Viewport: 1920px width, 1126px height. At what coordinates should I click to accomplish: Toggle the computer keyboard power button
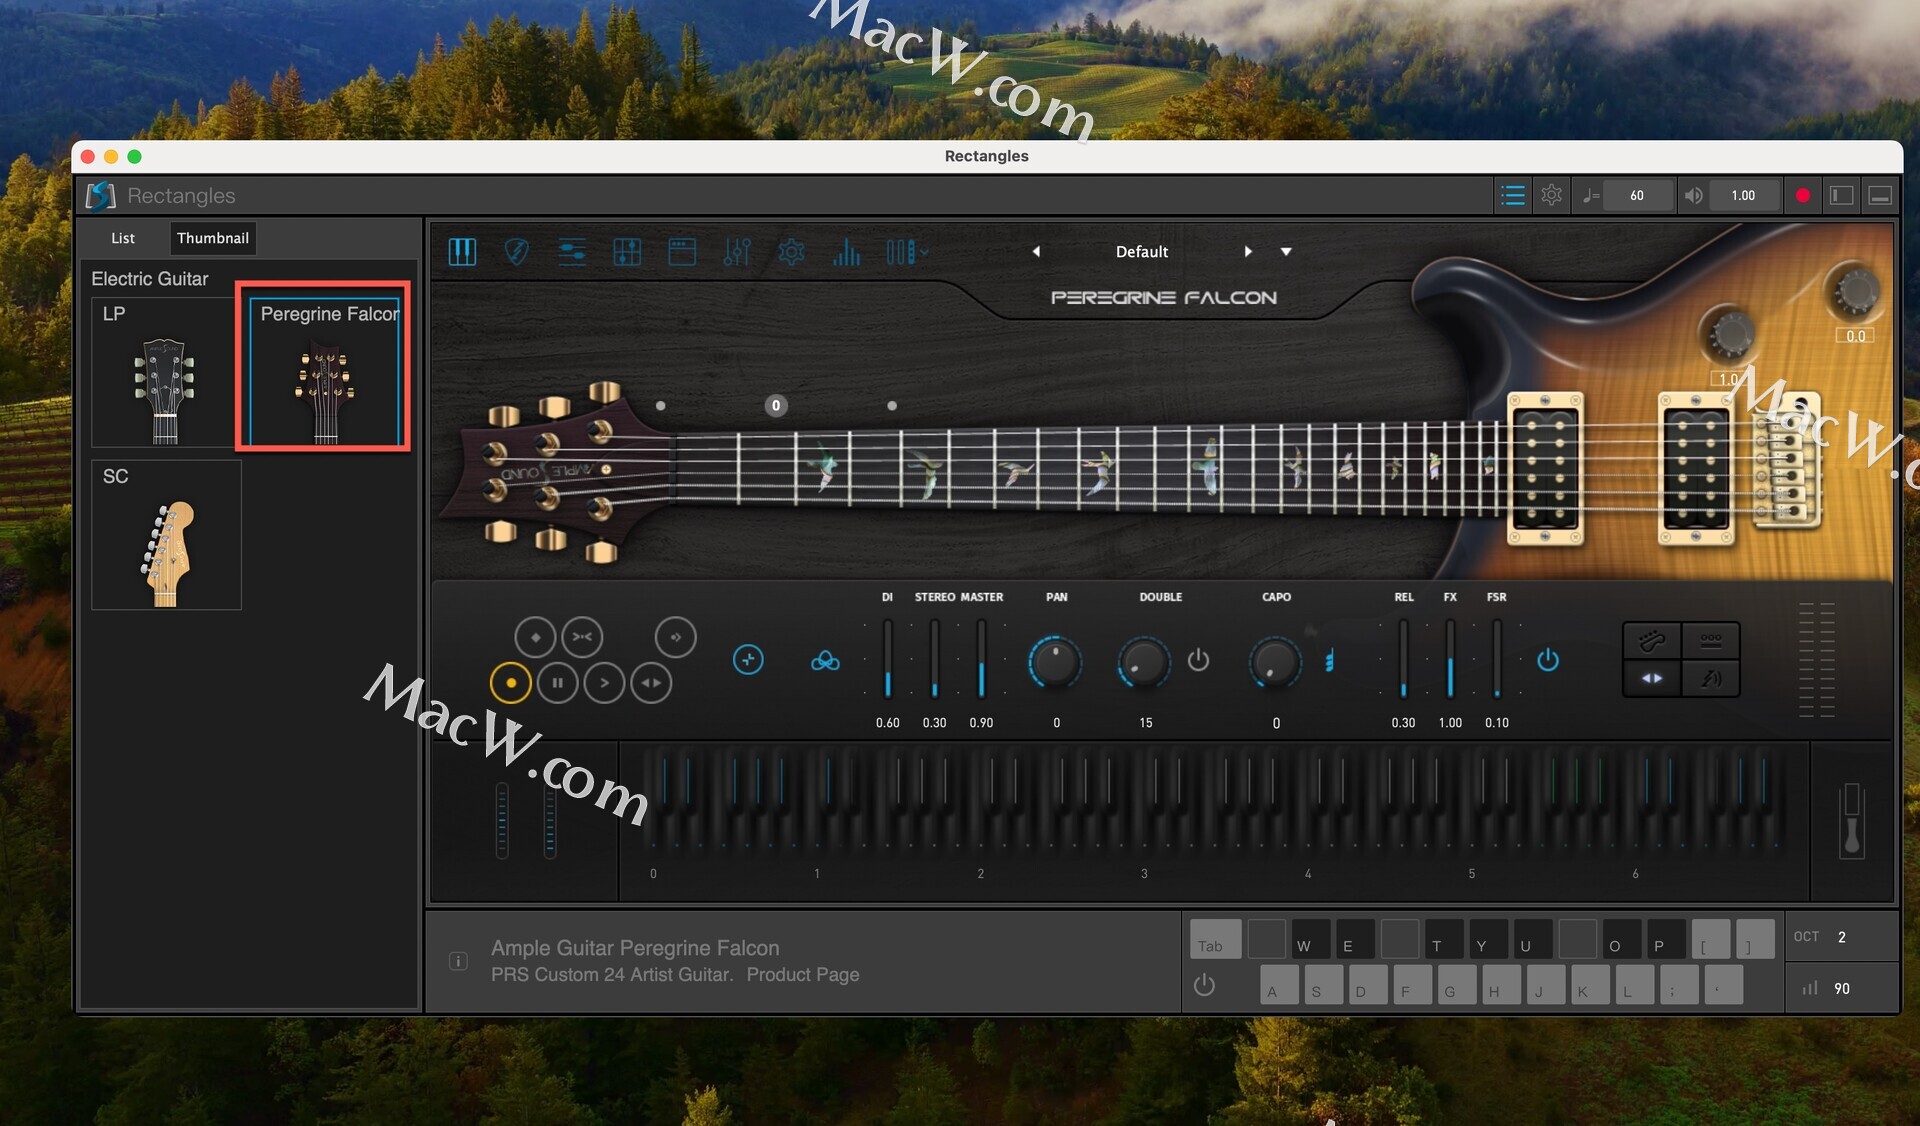1204,985
